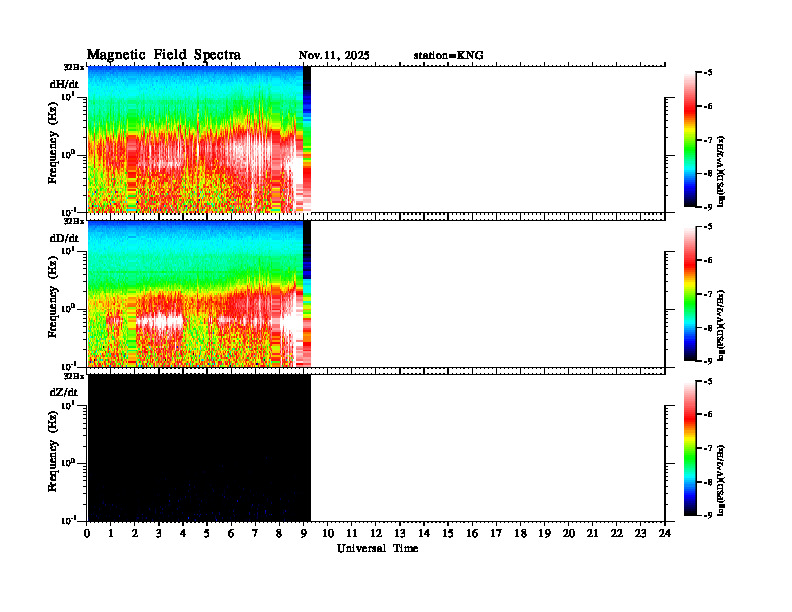Click hour 10 on the Universal Time axis

pyautogui.click(x=328, y=533)
